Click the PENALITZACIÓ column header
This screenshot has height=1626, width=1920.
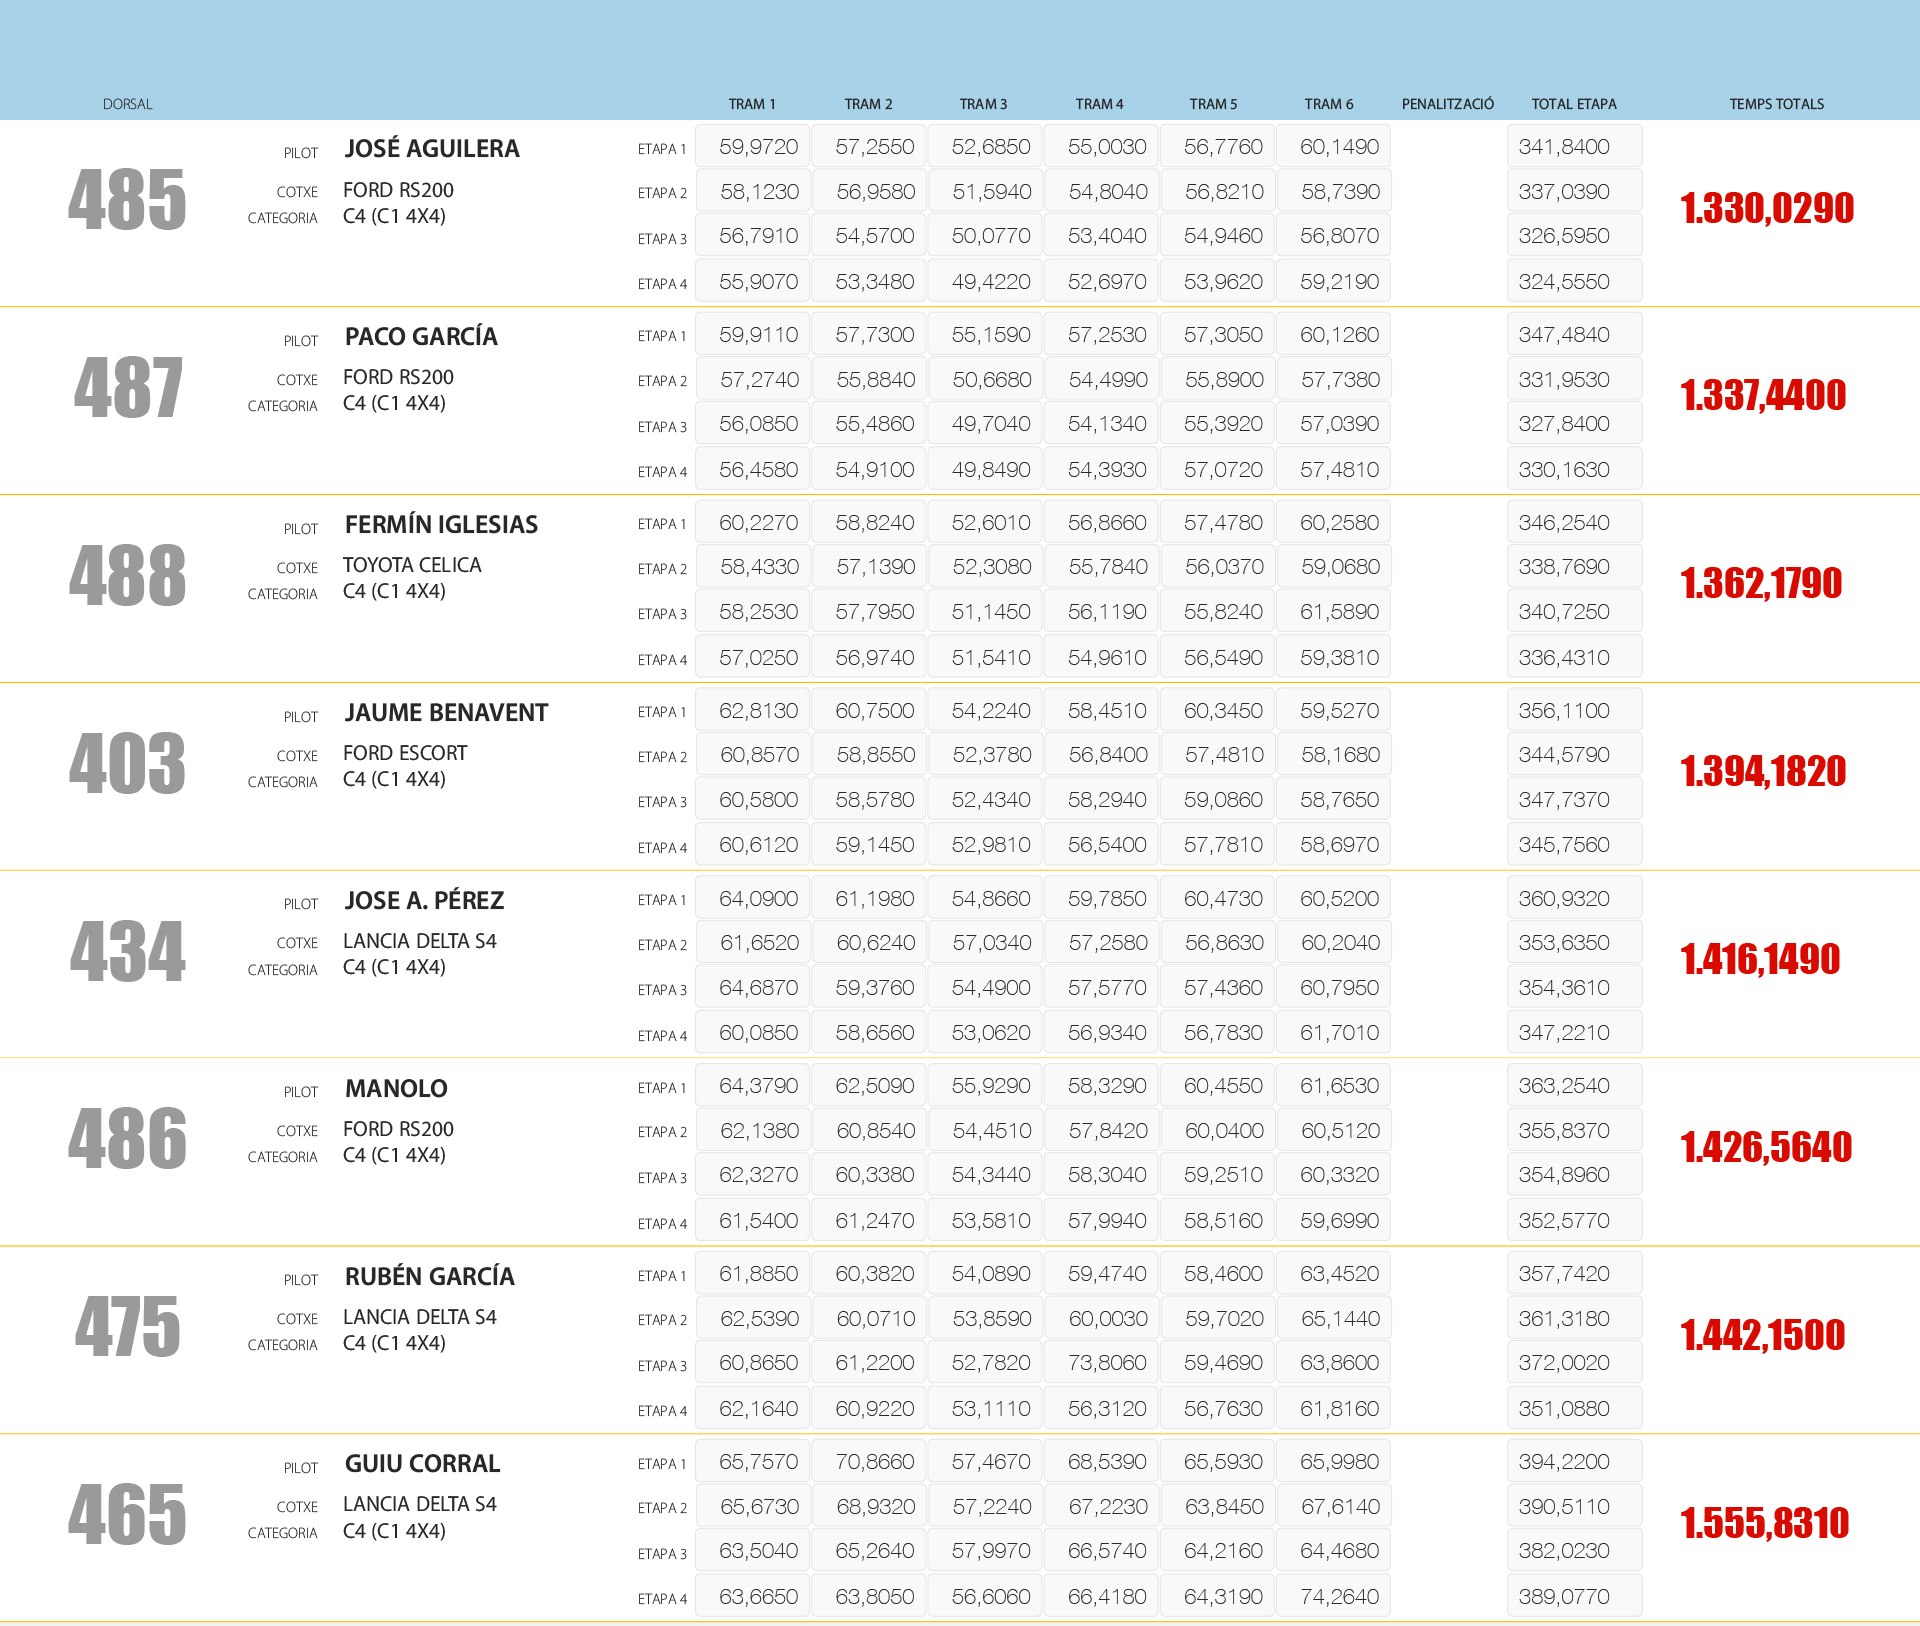[1447, 104]
